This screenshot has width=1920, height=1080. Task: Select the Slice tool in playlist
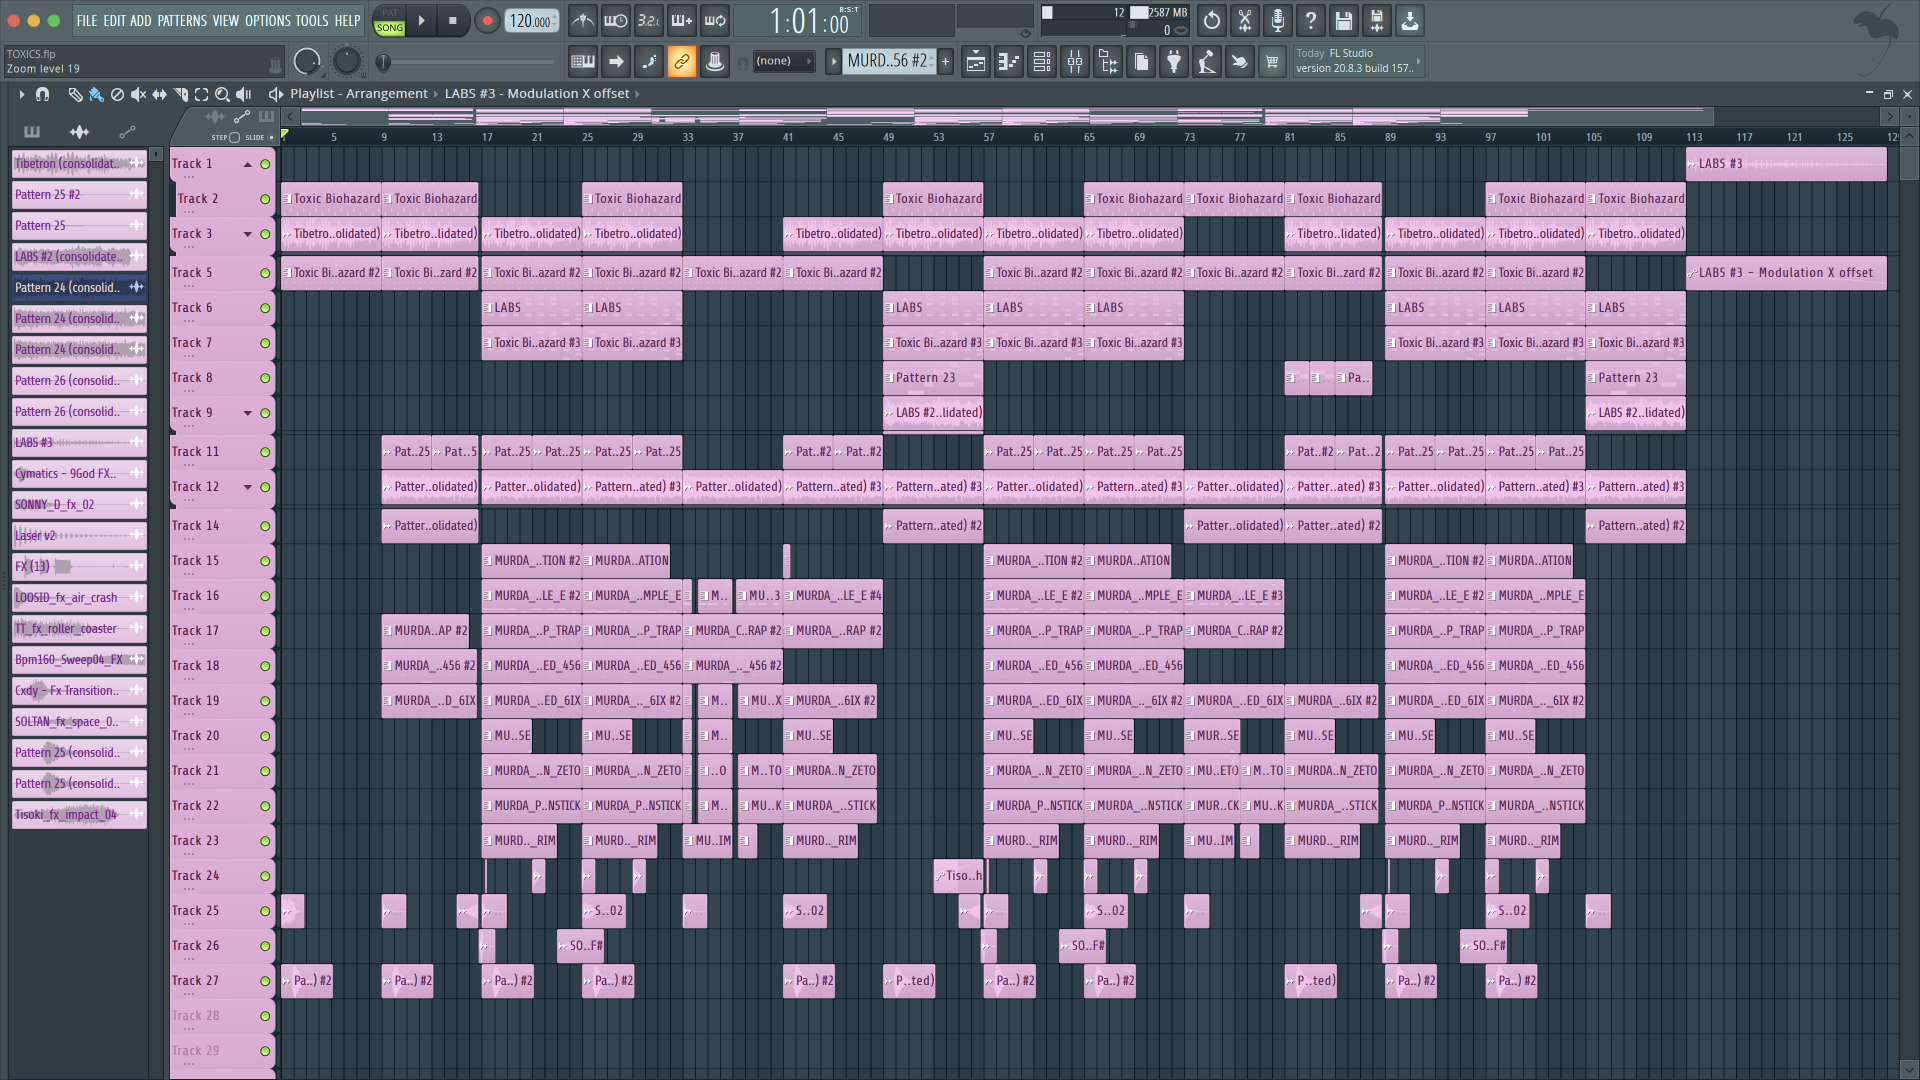[x=181, y=94]
